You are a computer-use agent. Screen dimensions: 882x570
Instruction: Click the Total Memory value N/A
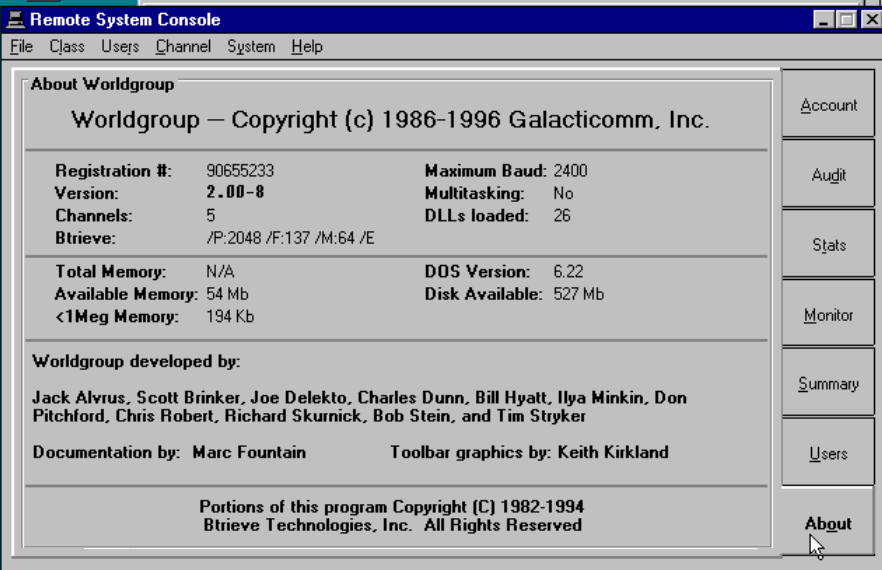(x=220, y=272)
